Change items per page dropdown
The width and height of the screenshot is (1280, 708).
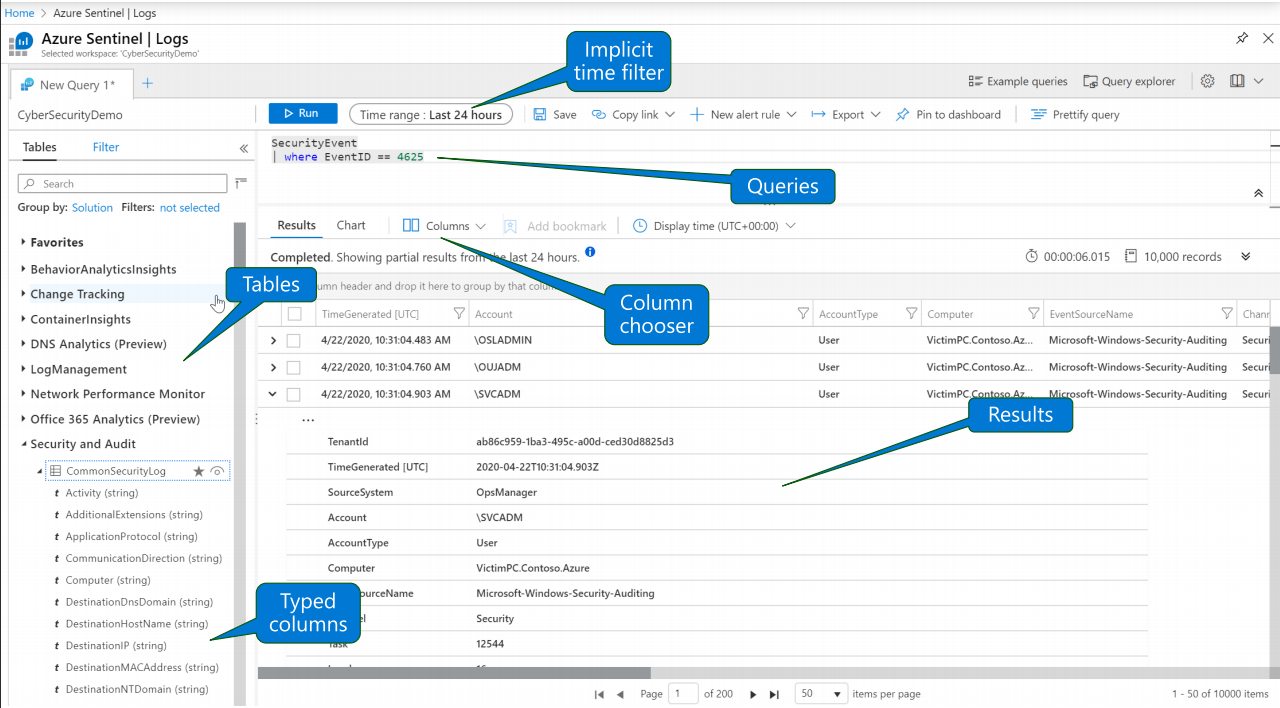point(821,694)
